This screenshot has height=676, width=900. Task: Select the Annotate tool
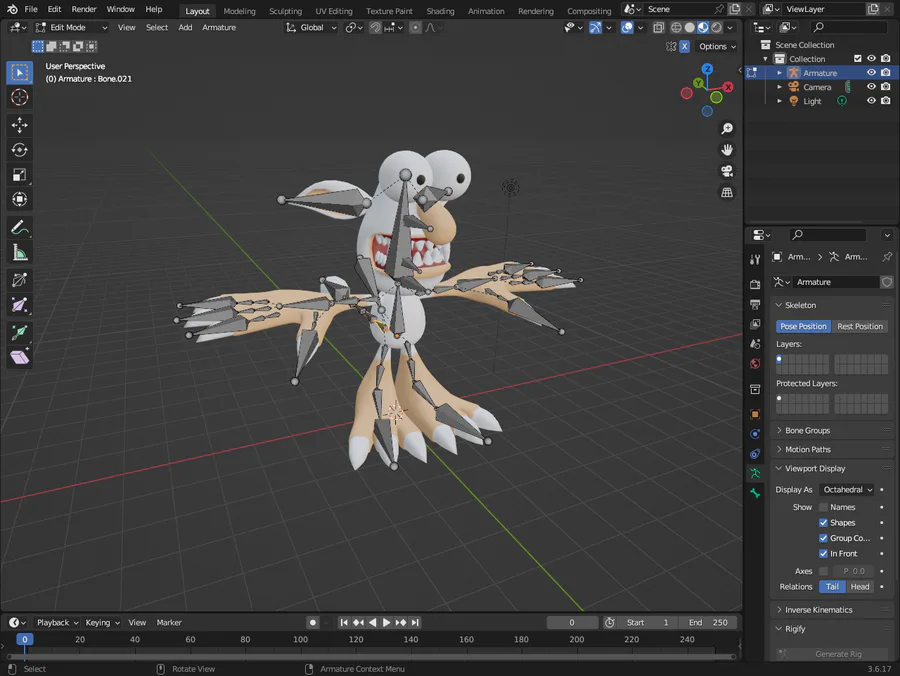[20, 228]
